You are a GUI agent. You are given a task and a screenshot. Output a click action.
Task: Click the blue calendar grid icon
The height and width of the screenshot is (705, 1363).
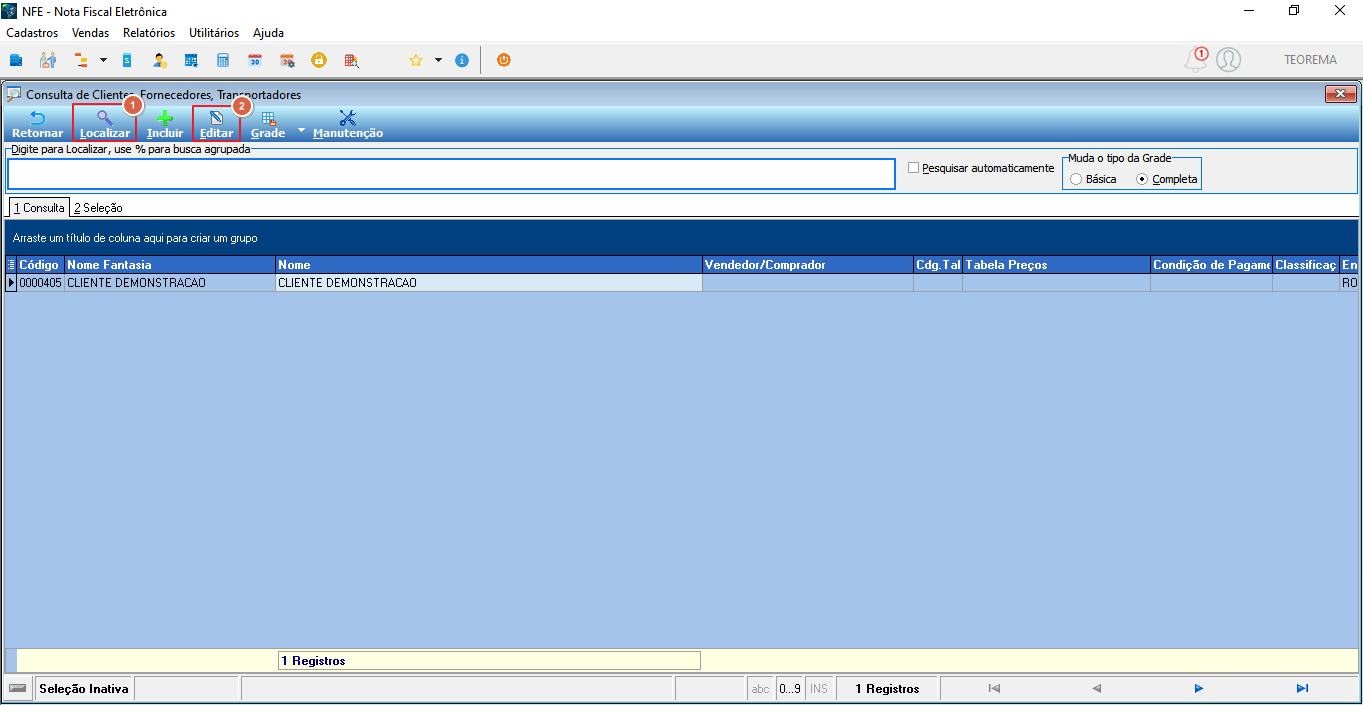191,60
